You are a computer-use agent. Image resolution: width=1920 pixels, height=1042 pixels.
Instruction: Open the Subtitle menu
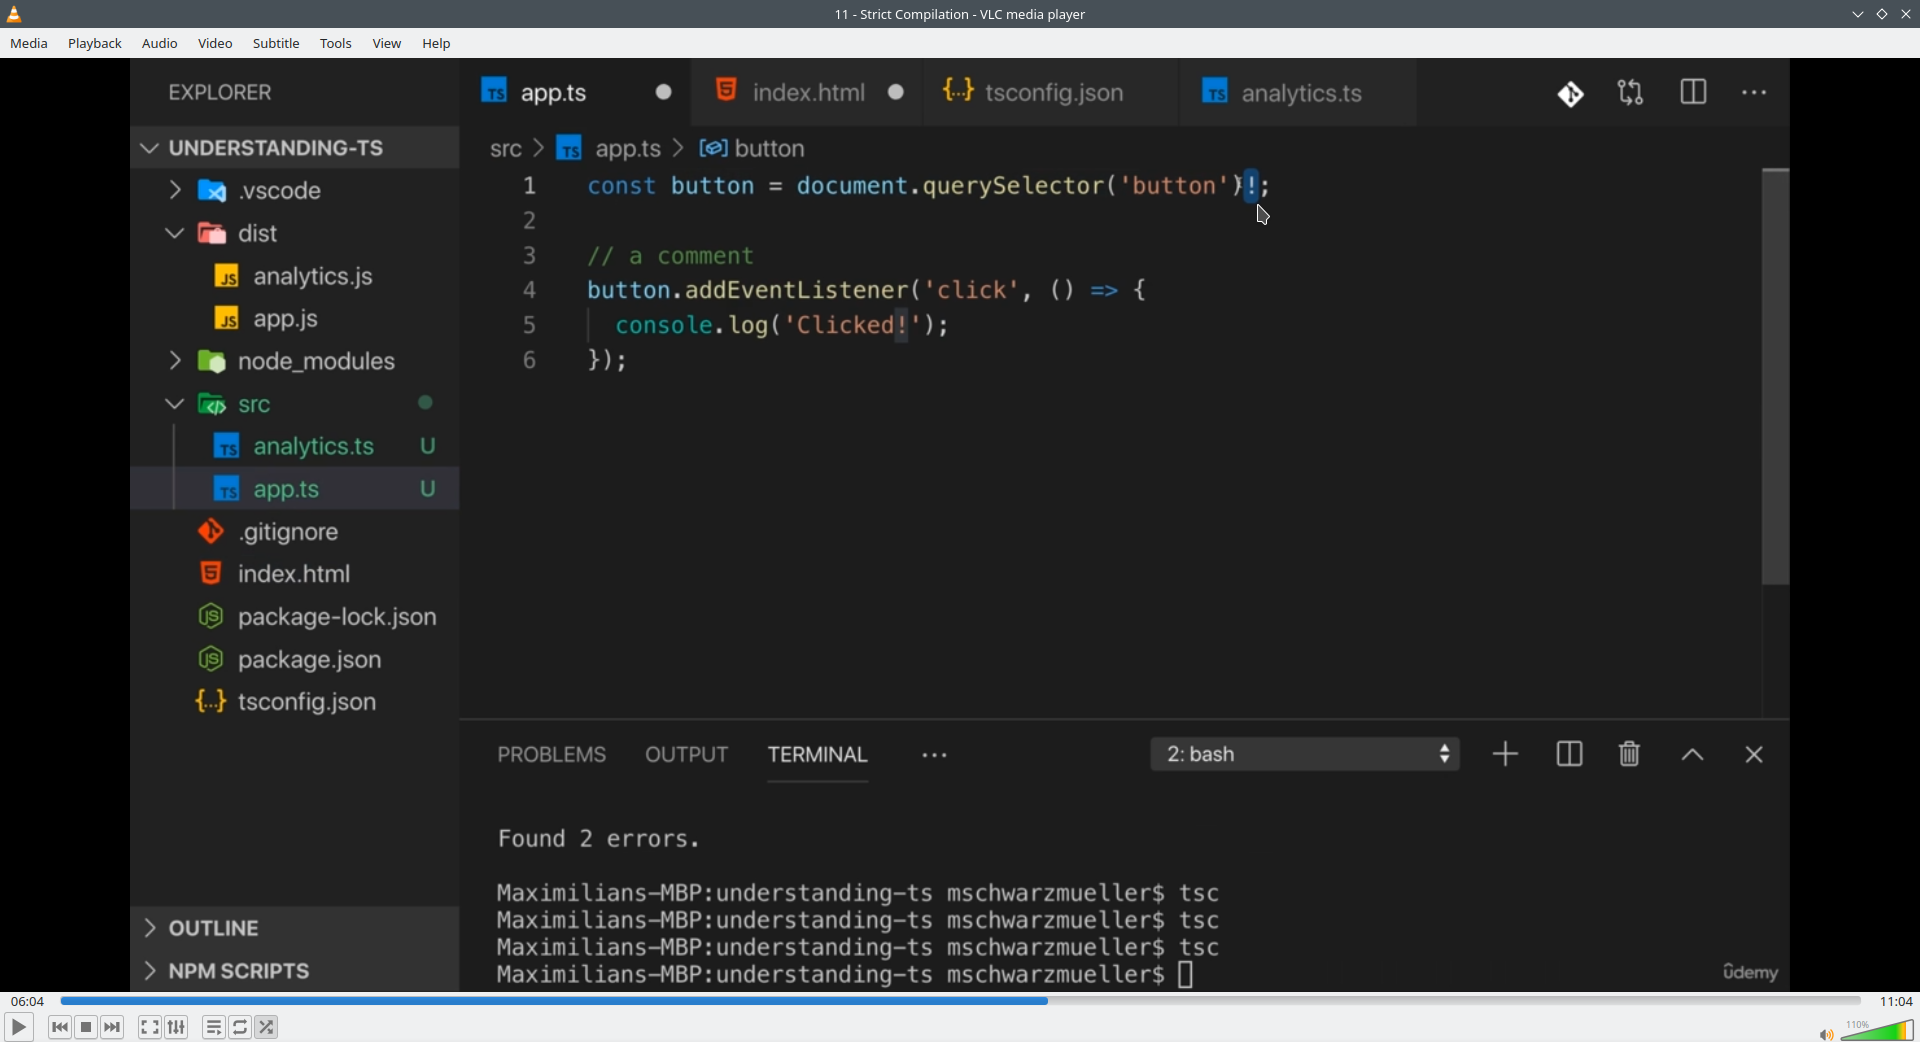pyautogui.click(x=276, y=44)
